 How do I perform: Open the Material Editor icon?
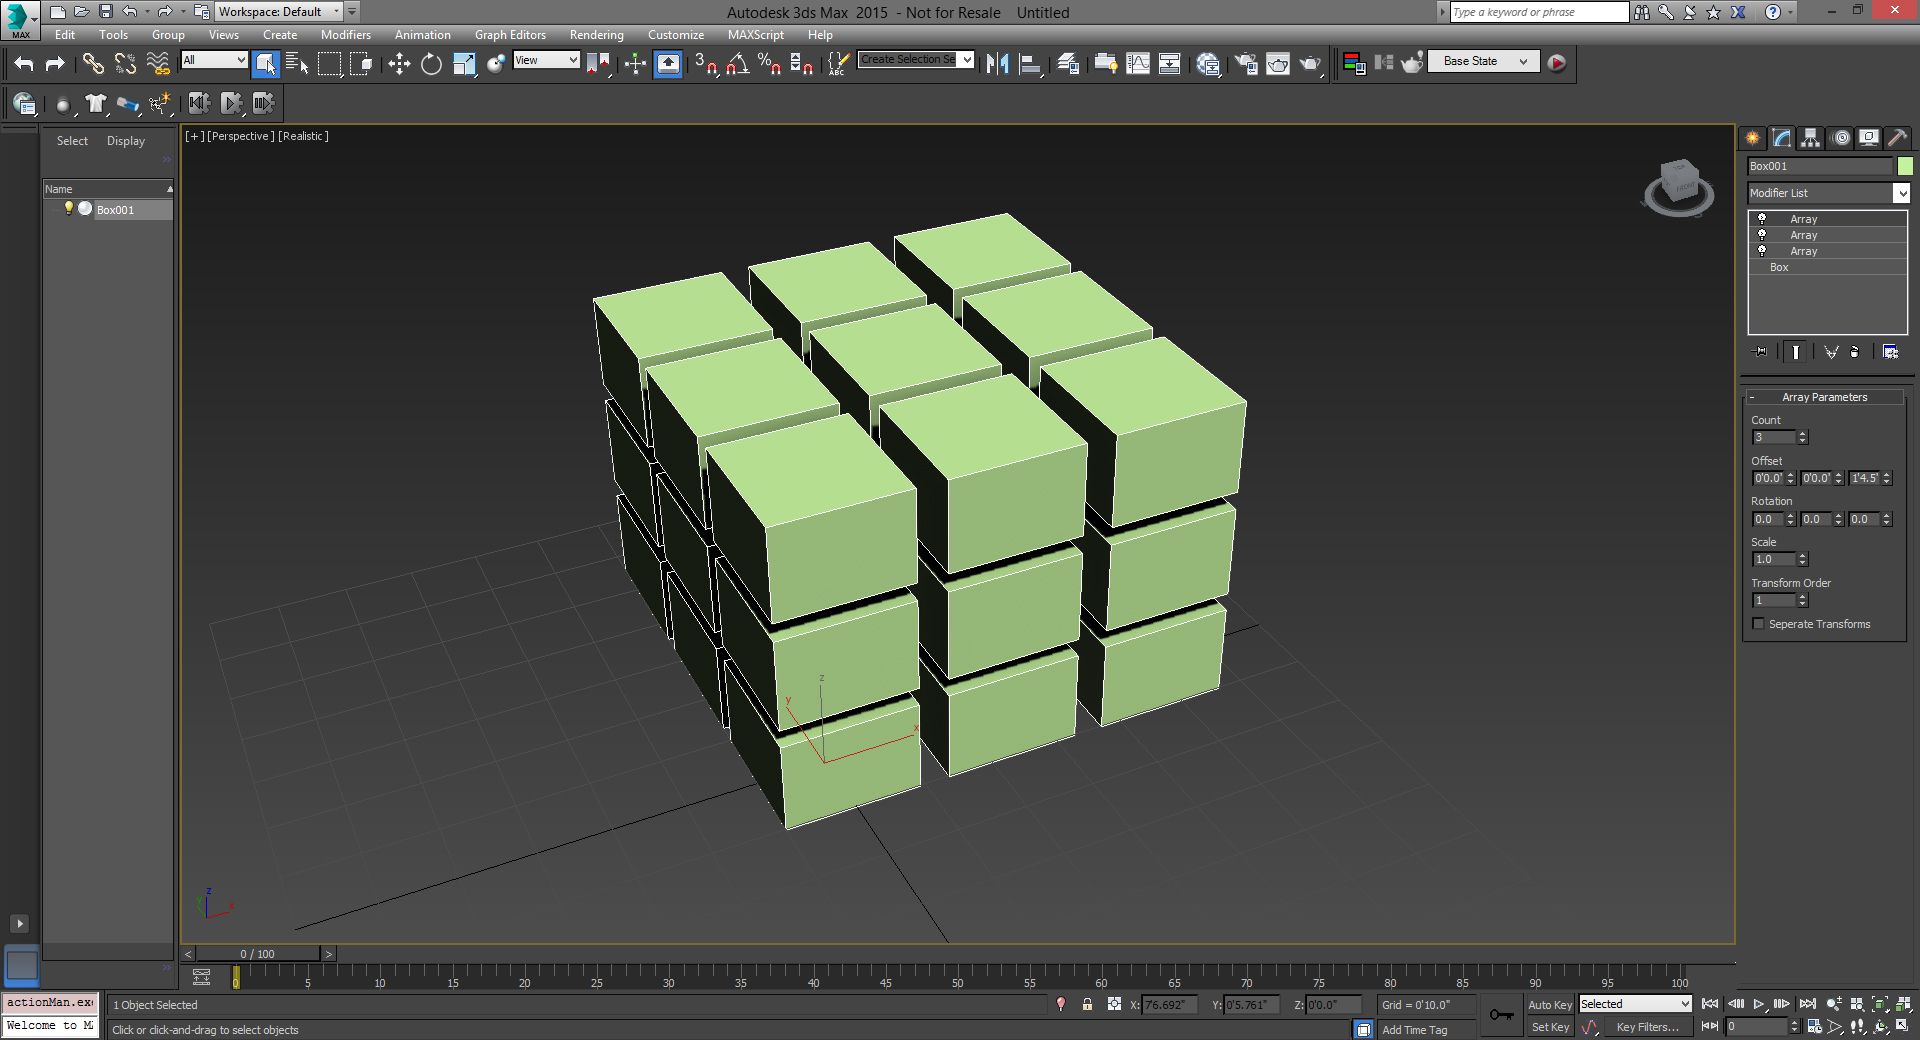point(1208,64)
